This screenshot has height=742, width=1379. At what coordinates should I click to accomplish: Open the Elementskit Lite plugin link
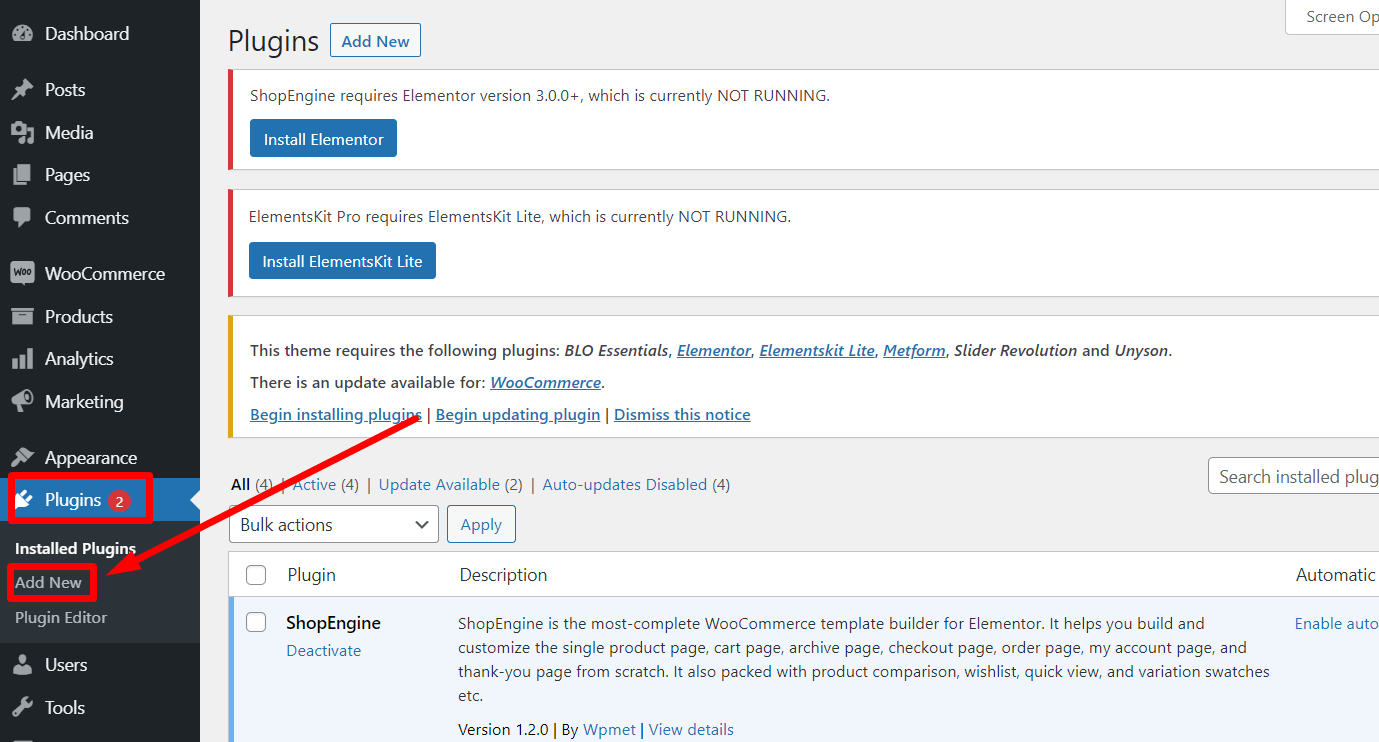click(817, 351)
